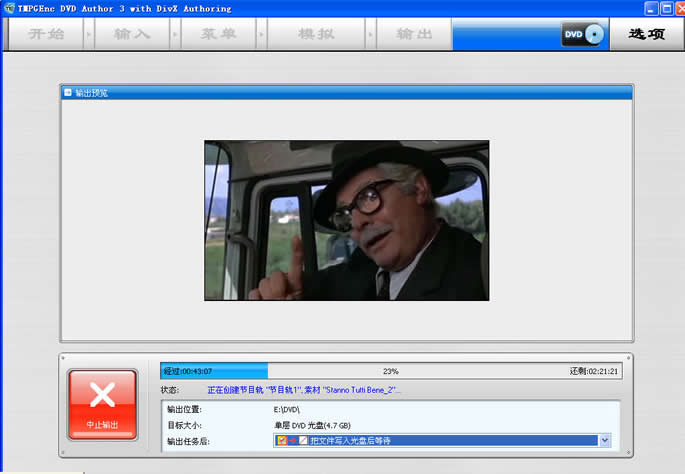685x474 pixels.
Task: Click the 输出位置: label
Action: click(184, 410)
